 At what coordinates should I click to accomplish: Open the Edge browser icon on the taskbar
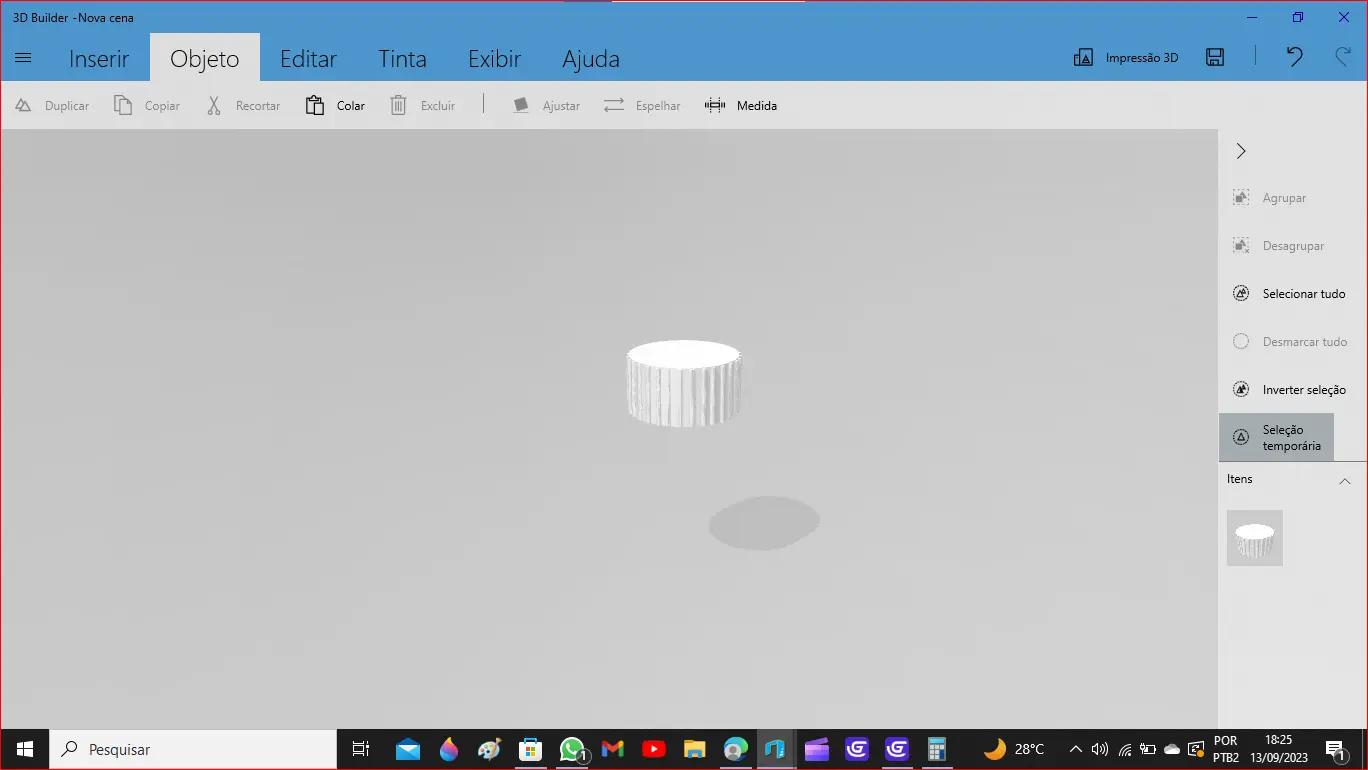[736, 749]
